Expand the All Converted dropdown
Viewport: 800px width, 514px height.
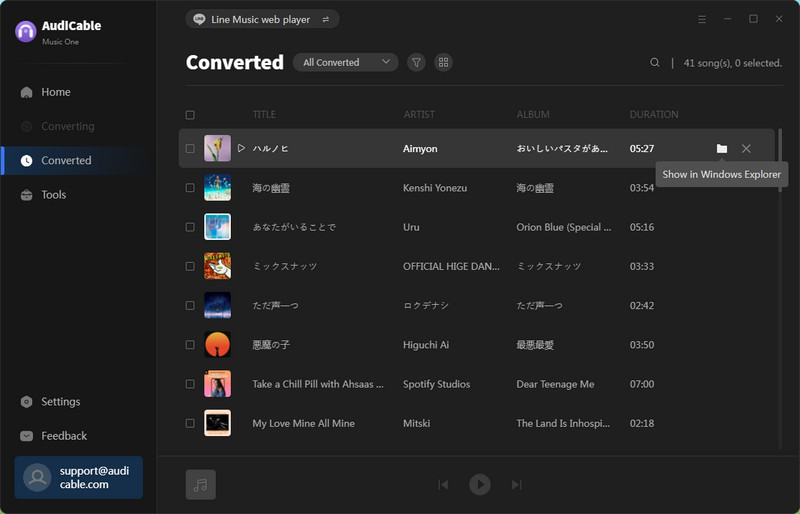pyautogui.click(x=345, y=62)
